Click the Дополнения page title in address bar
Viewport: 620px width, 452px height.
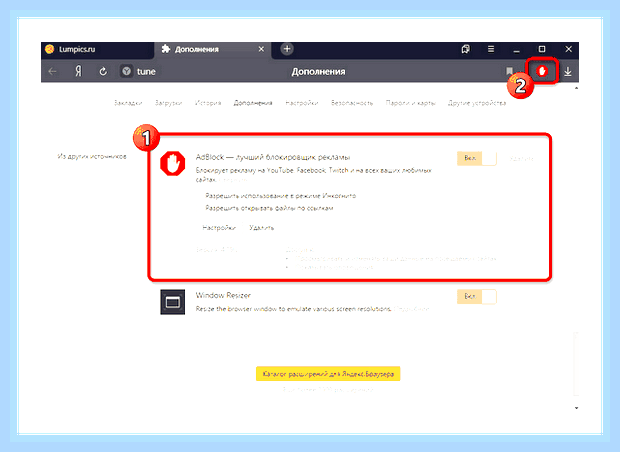tap(318, 72)
